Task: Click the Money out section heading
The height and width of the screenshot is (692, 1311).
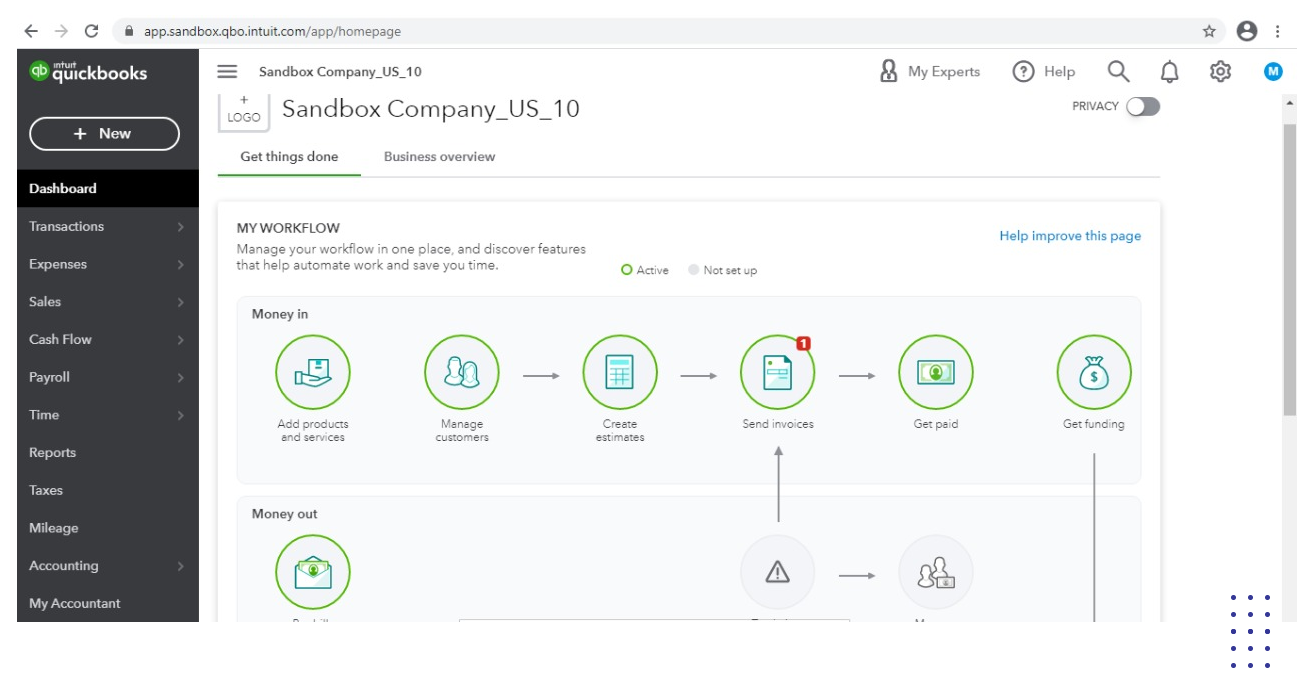Action: pyautogui.click(x=285, y=514)
